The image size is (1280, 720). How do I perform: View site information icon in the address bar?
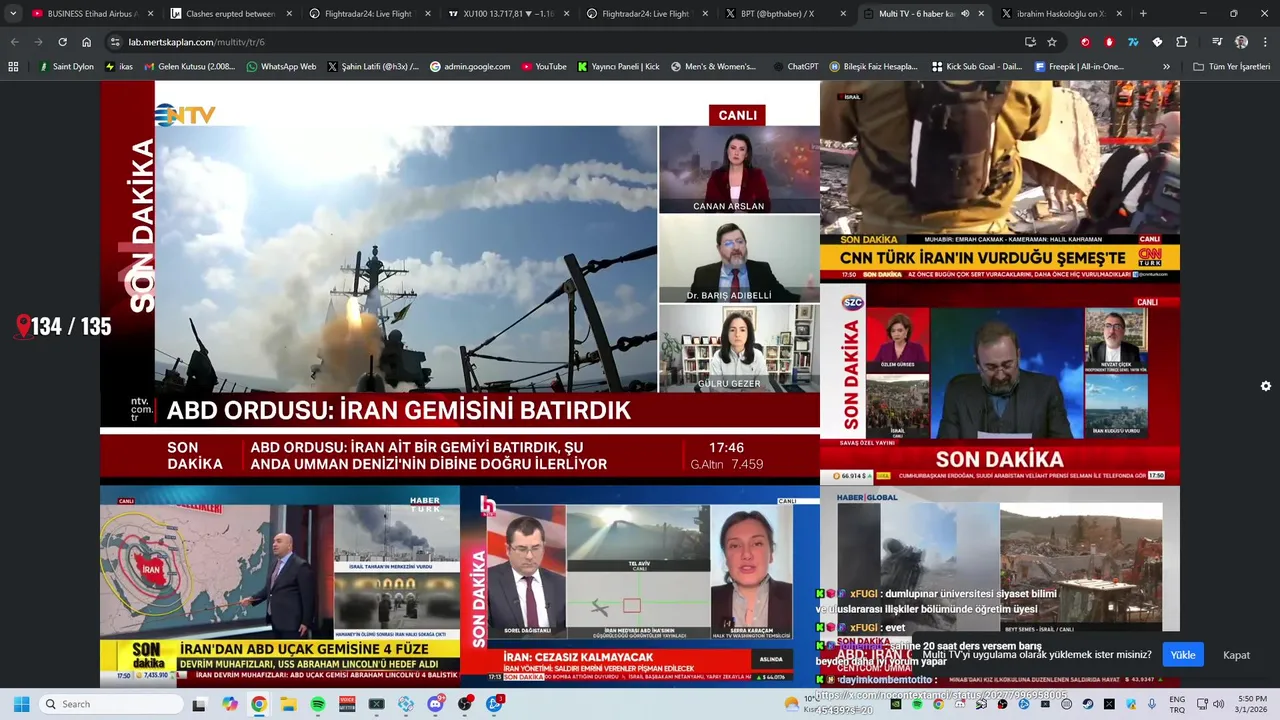coord(115,42)
